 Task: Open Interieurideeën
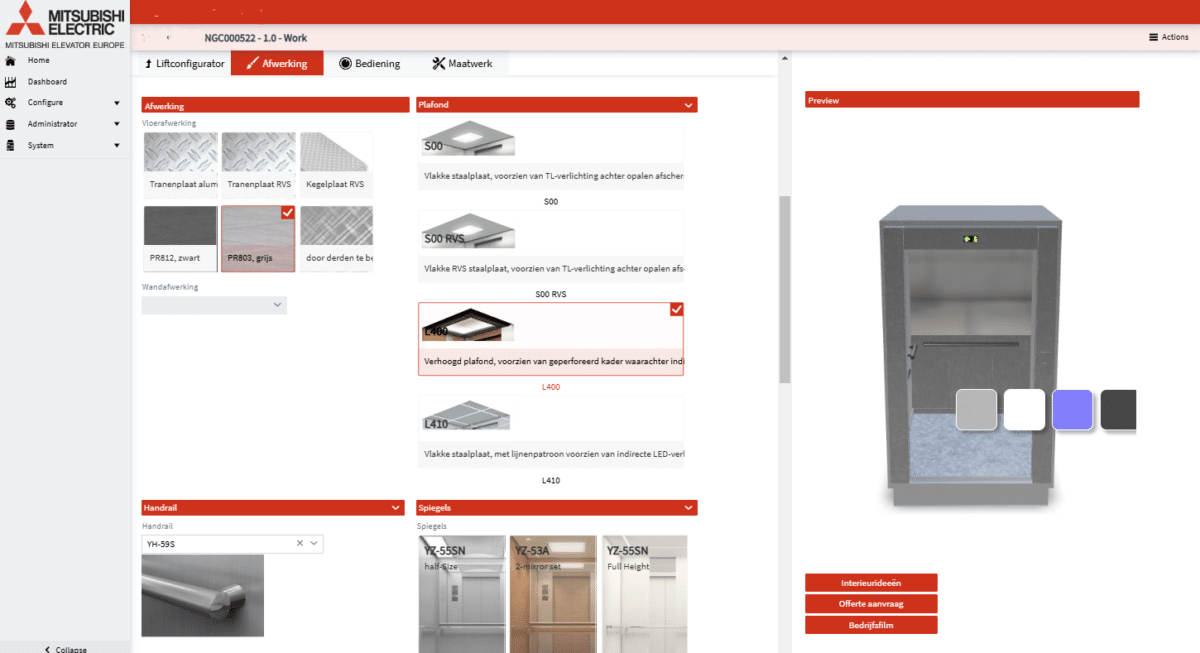click(870, 582)
